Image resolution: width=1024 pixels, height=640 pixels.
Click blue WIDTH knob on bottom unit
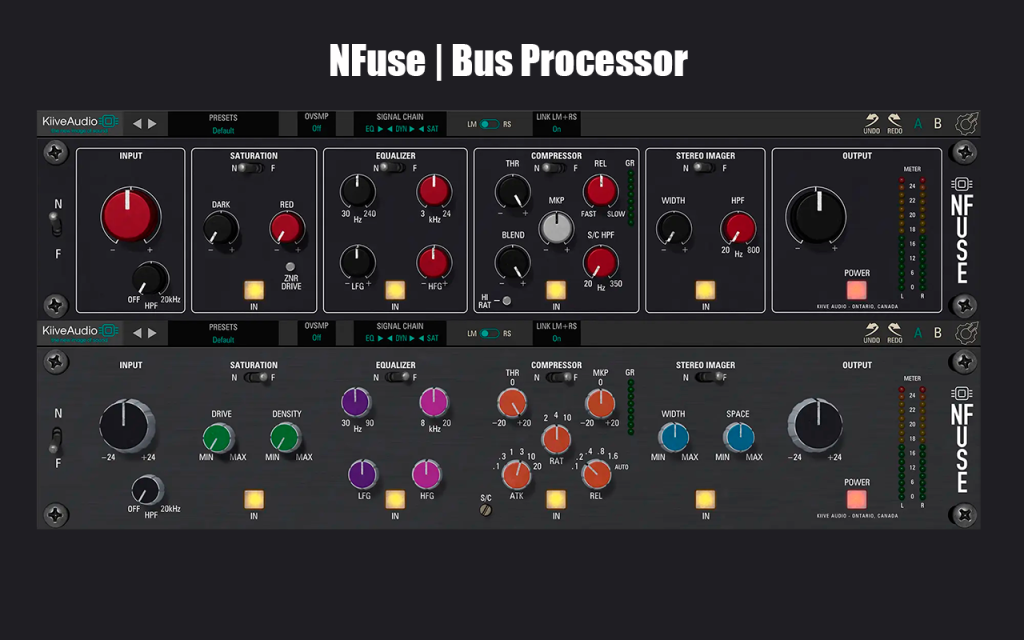click(x=673, y=438)
